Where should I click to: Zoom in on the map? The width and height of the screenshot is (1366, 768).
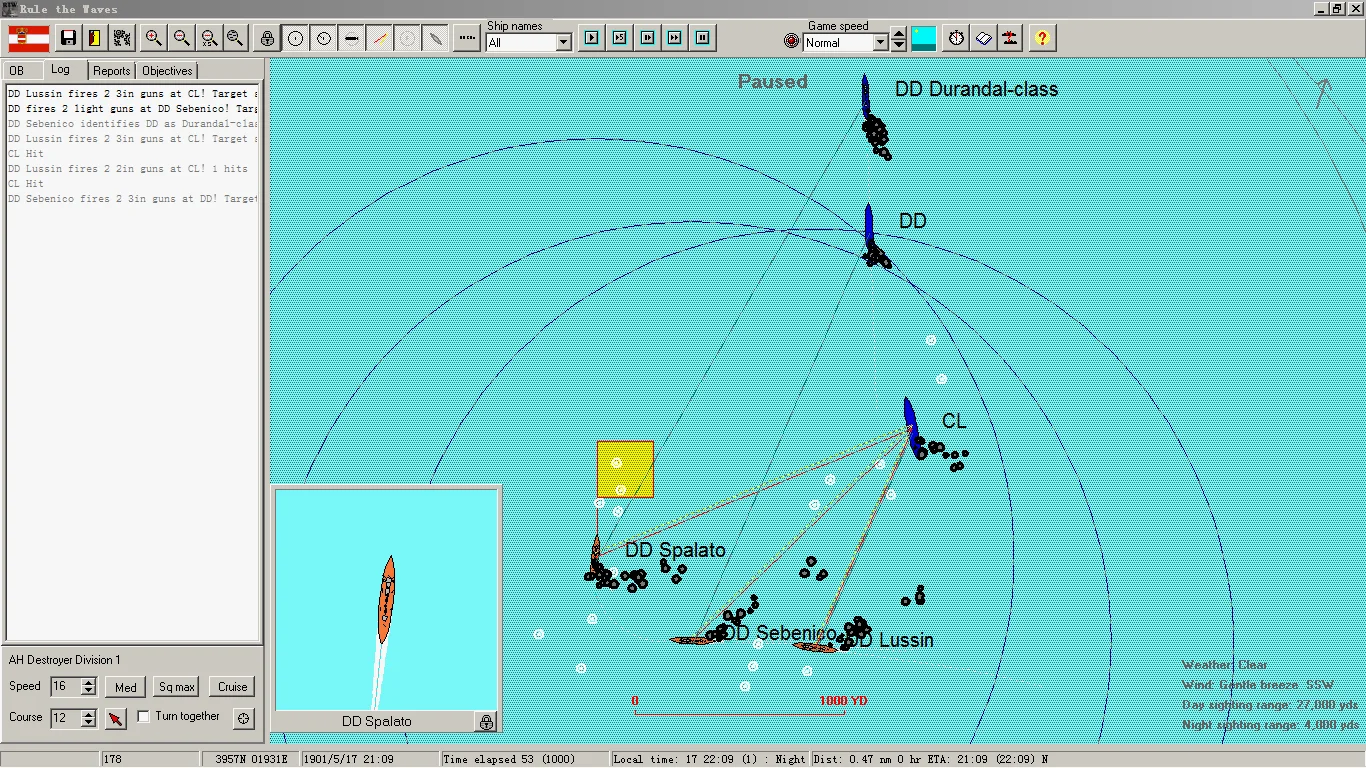[x=154, y=39]
